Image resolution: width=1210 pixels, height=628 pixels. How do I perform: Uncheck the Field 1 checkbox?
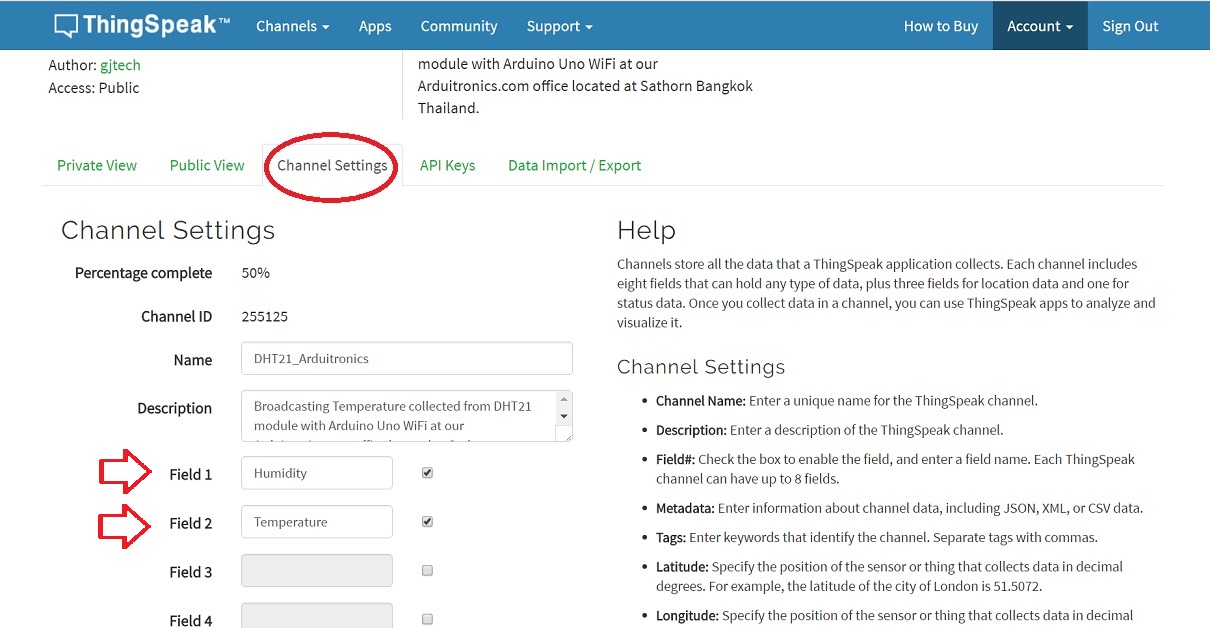(x=427, y=473)
